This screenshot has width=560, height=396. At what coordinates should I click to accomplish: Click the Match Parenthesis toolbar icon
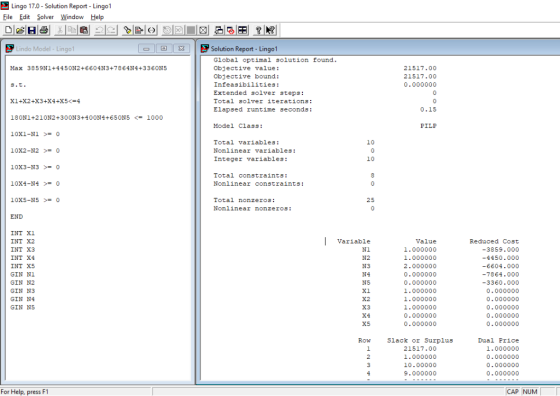[x=151, y=30]
